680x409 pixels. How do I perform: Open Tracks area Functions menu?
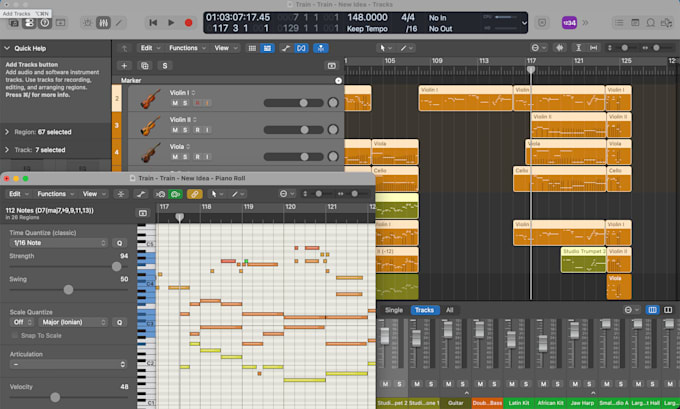point(187,48)
